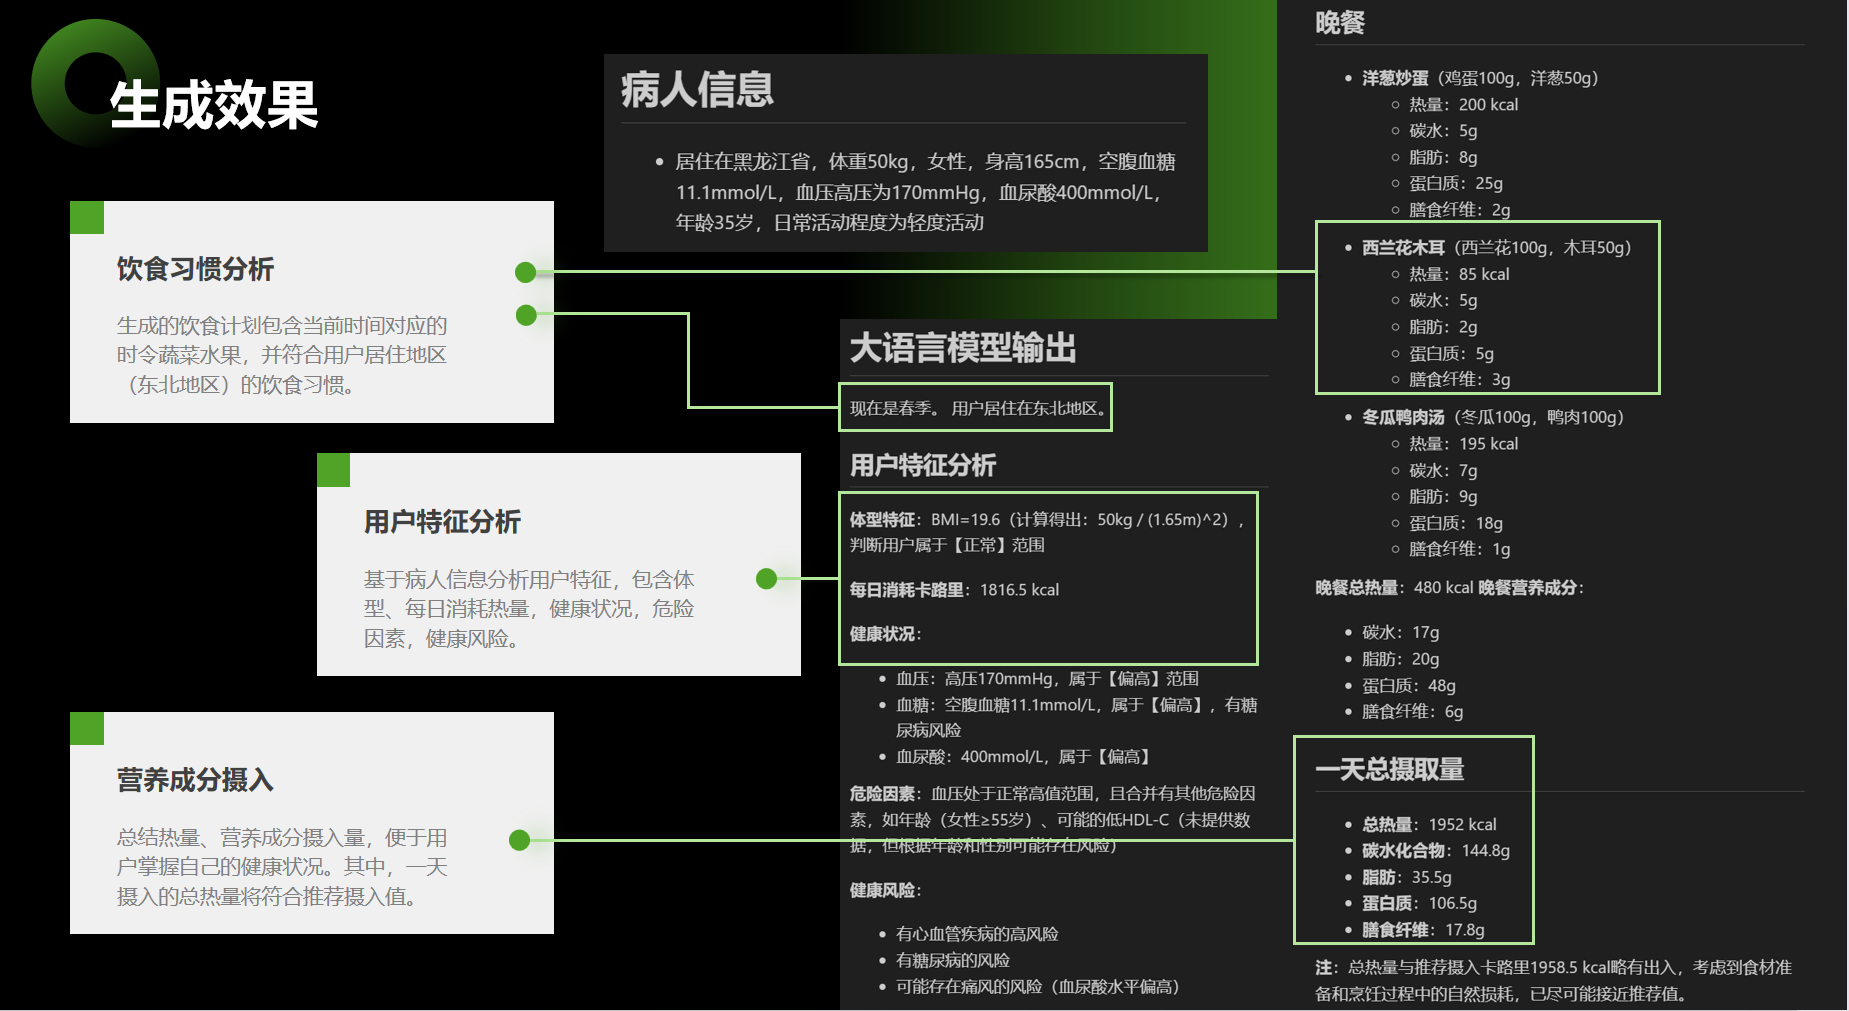Click "蛋白质：18g" under 冬瓜鸭肉汤
The width and height of the screenshot is (1849, 1011).
click(1456, 523)
